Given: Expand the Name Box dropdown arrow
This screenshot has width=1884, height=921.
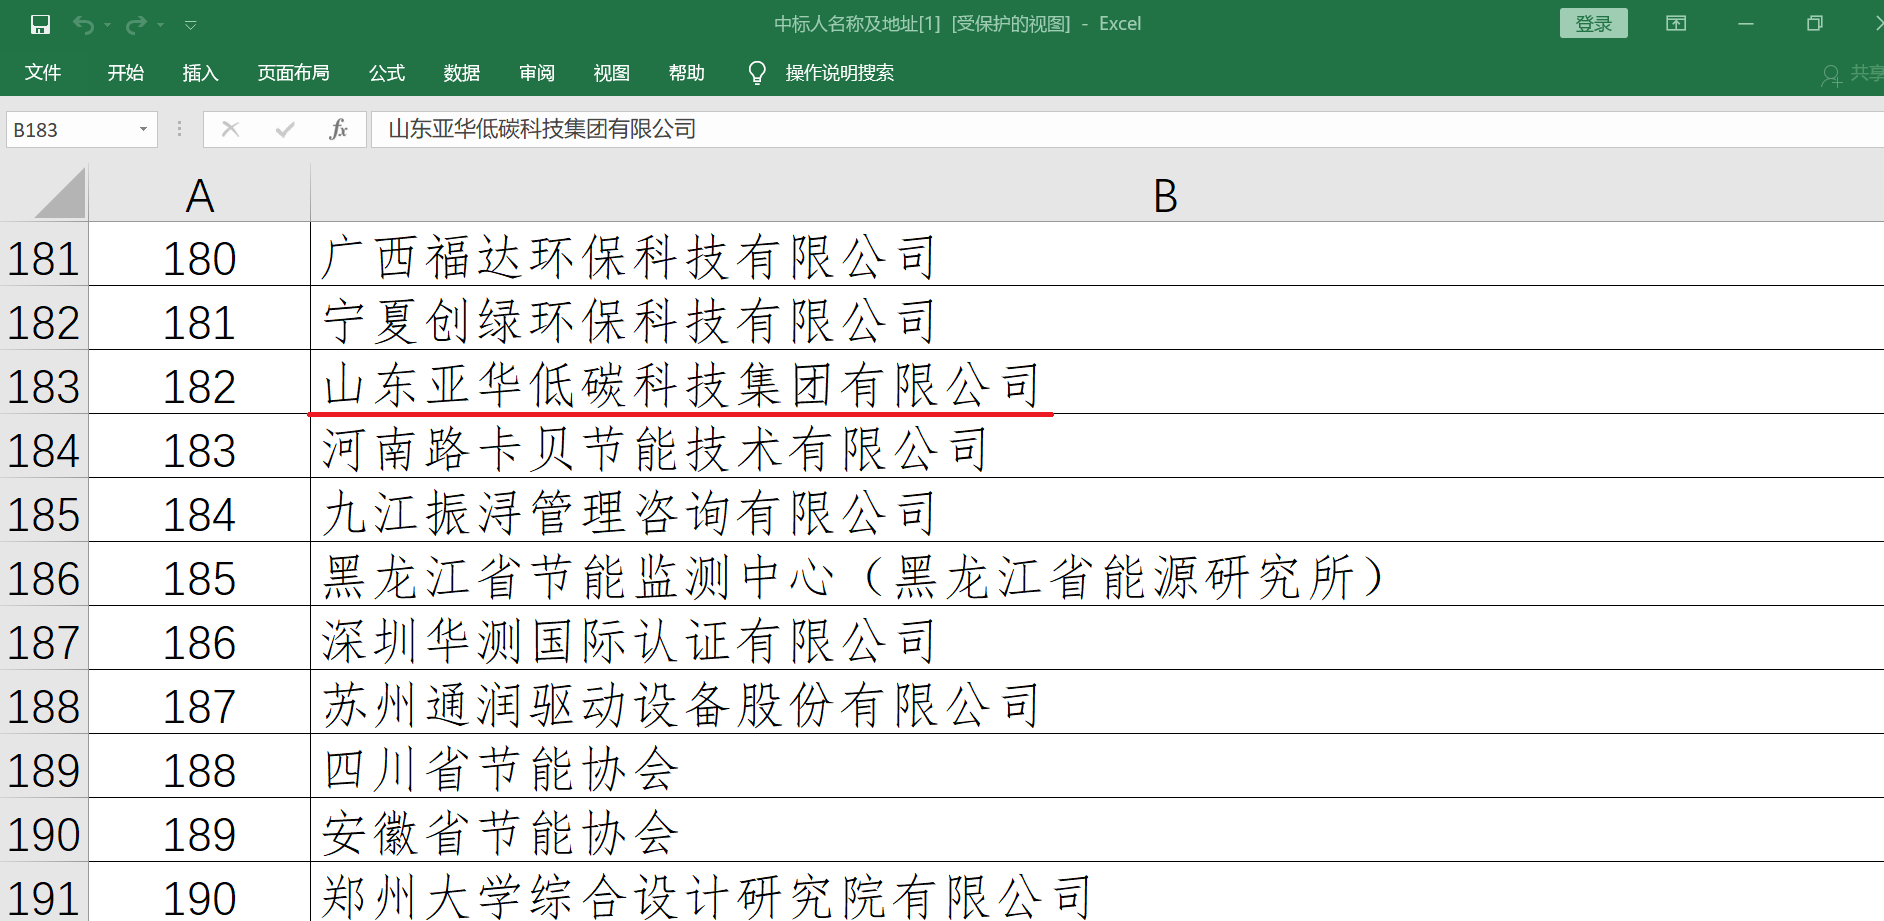Looking at the screenshot, I should pos(143,129).
